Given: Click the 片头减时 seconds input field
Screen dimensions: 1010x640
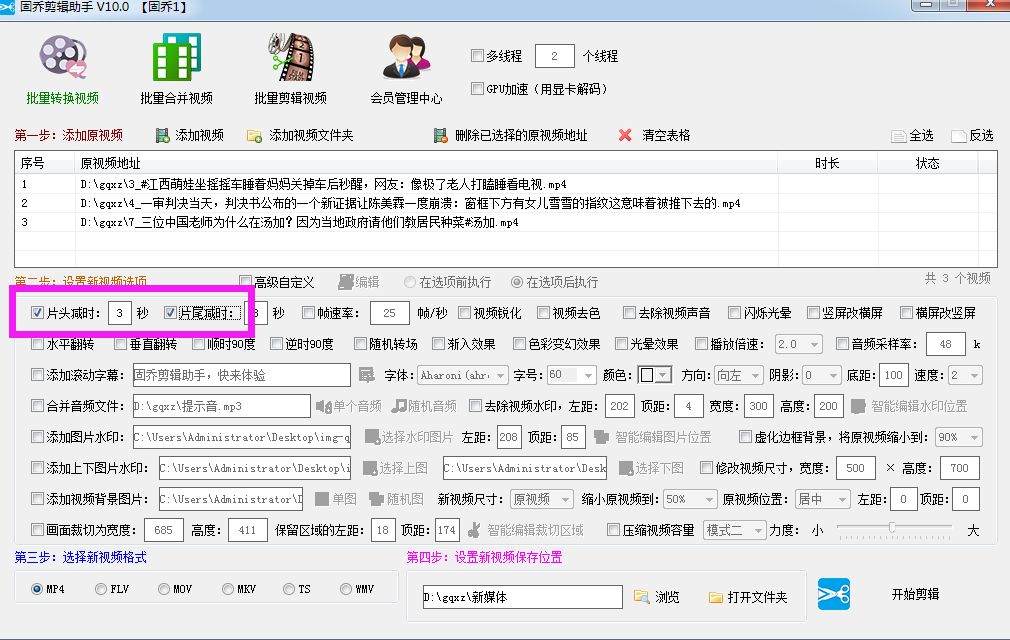Looking at the screenshot, I should (120, 313).
